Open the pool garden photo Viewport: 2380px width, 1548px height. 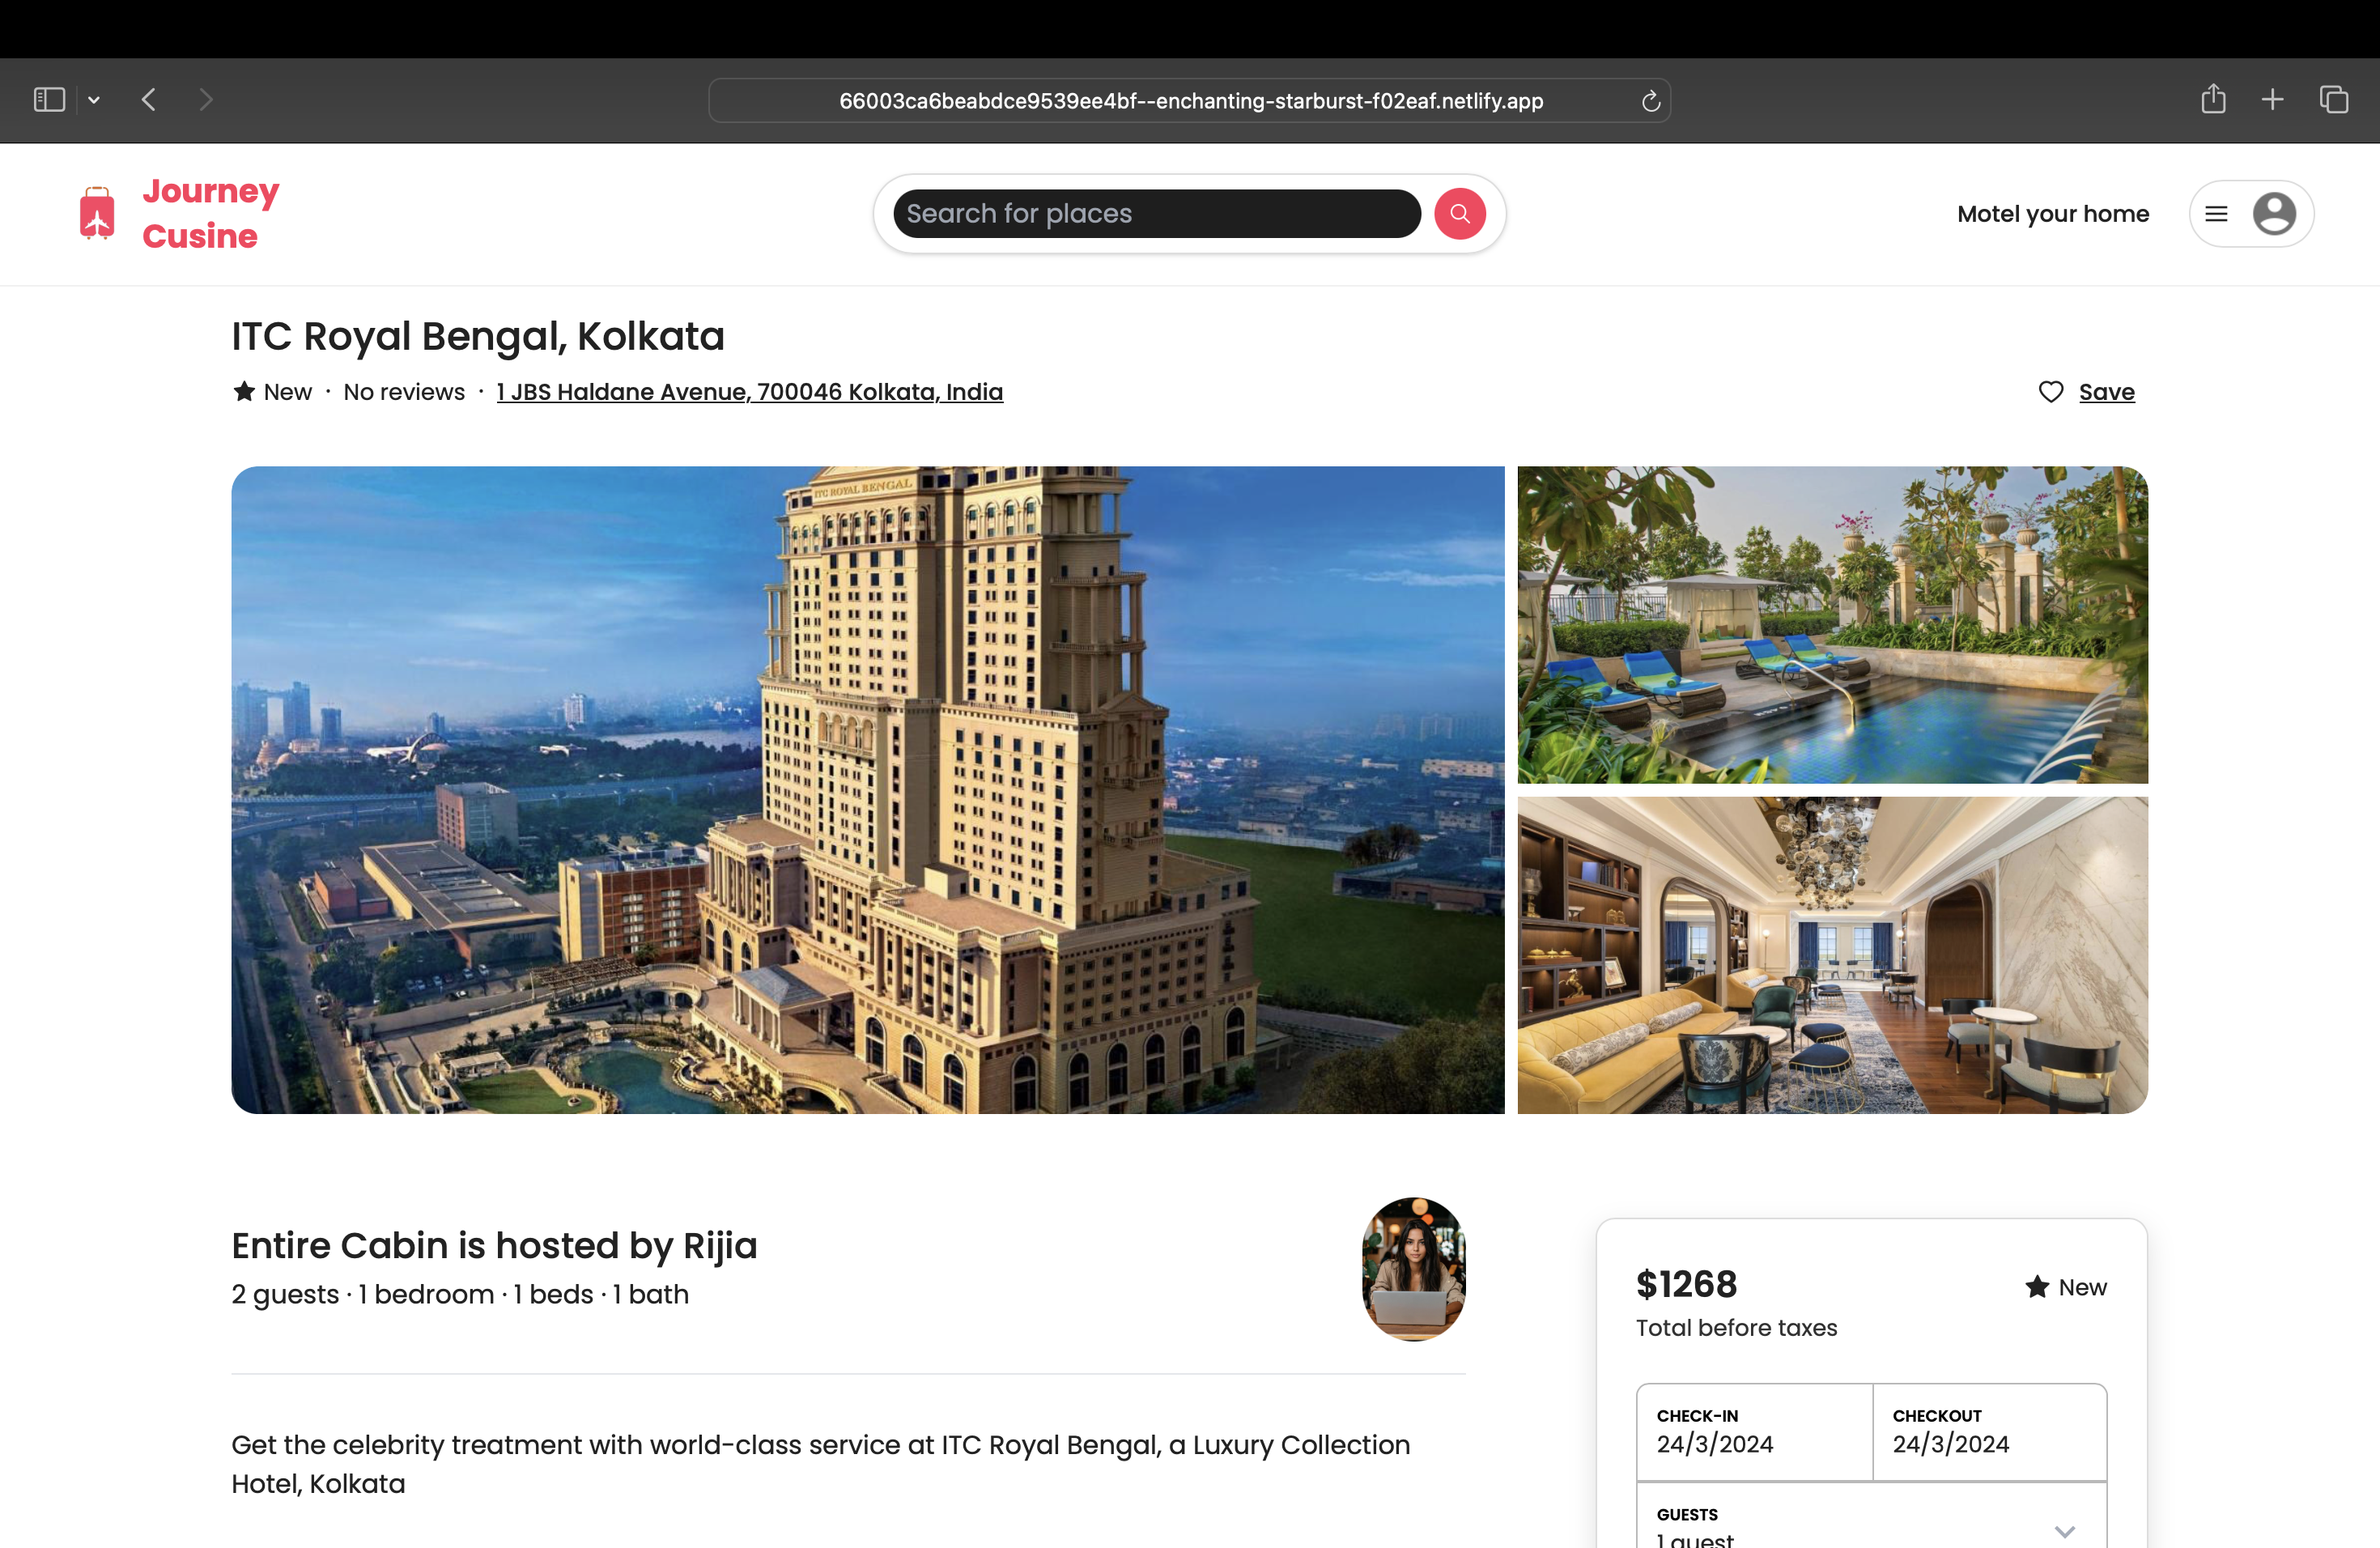click(x=1832, y=625)
